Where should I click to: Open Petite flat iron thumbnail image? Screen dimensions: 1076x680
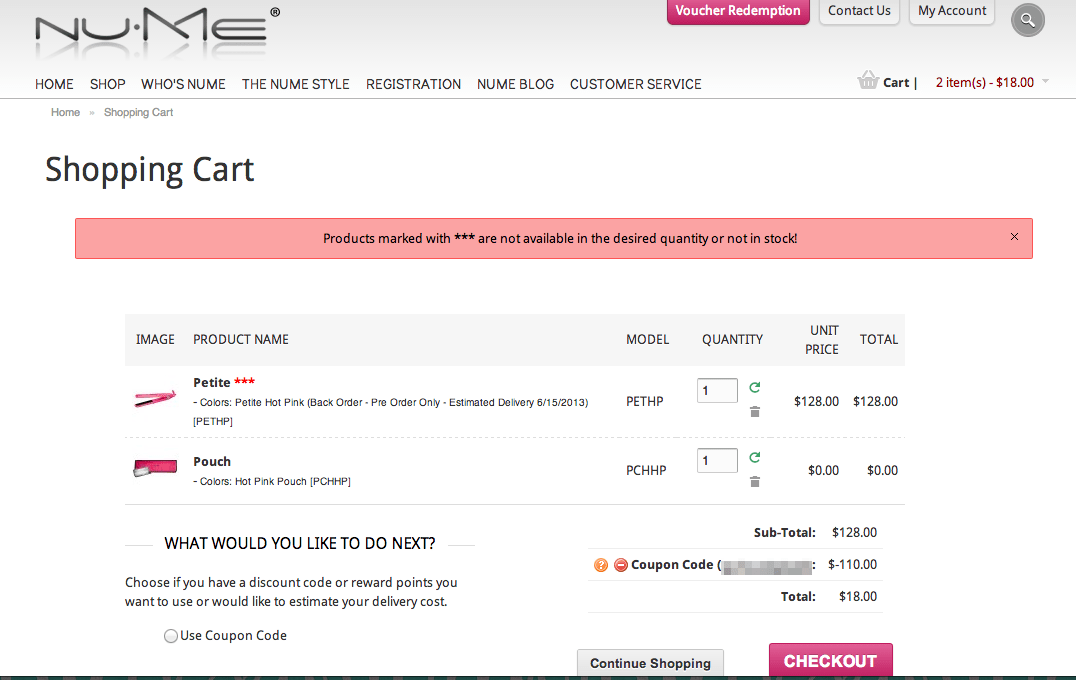(x=155, y=399)
